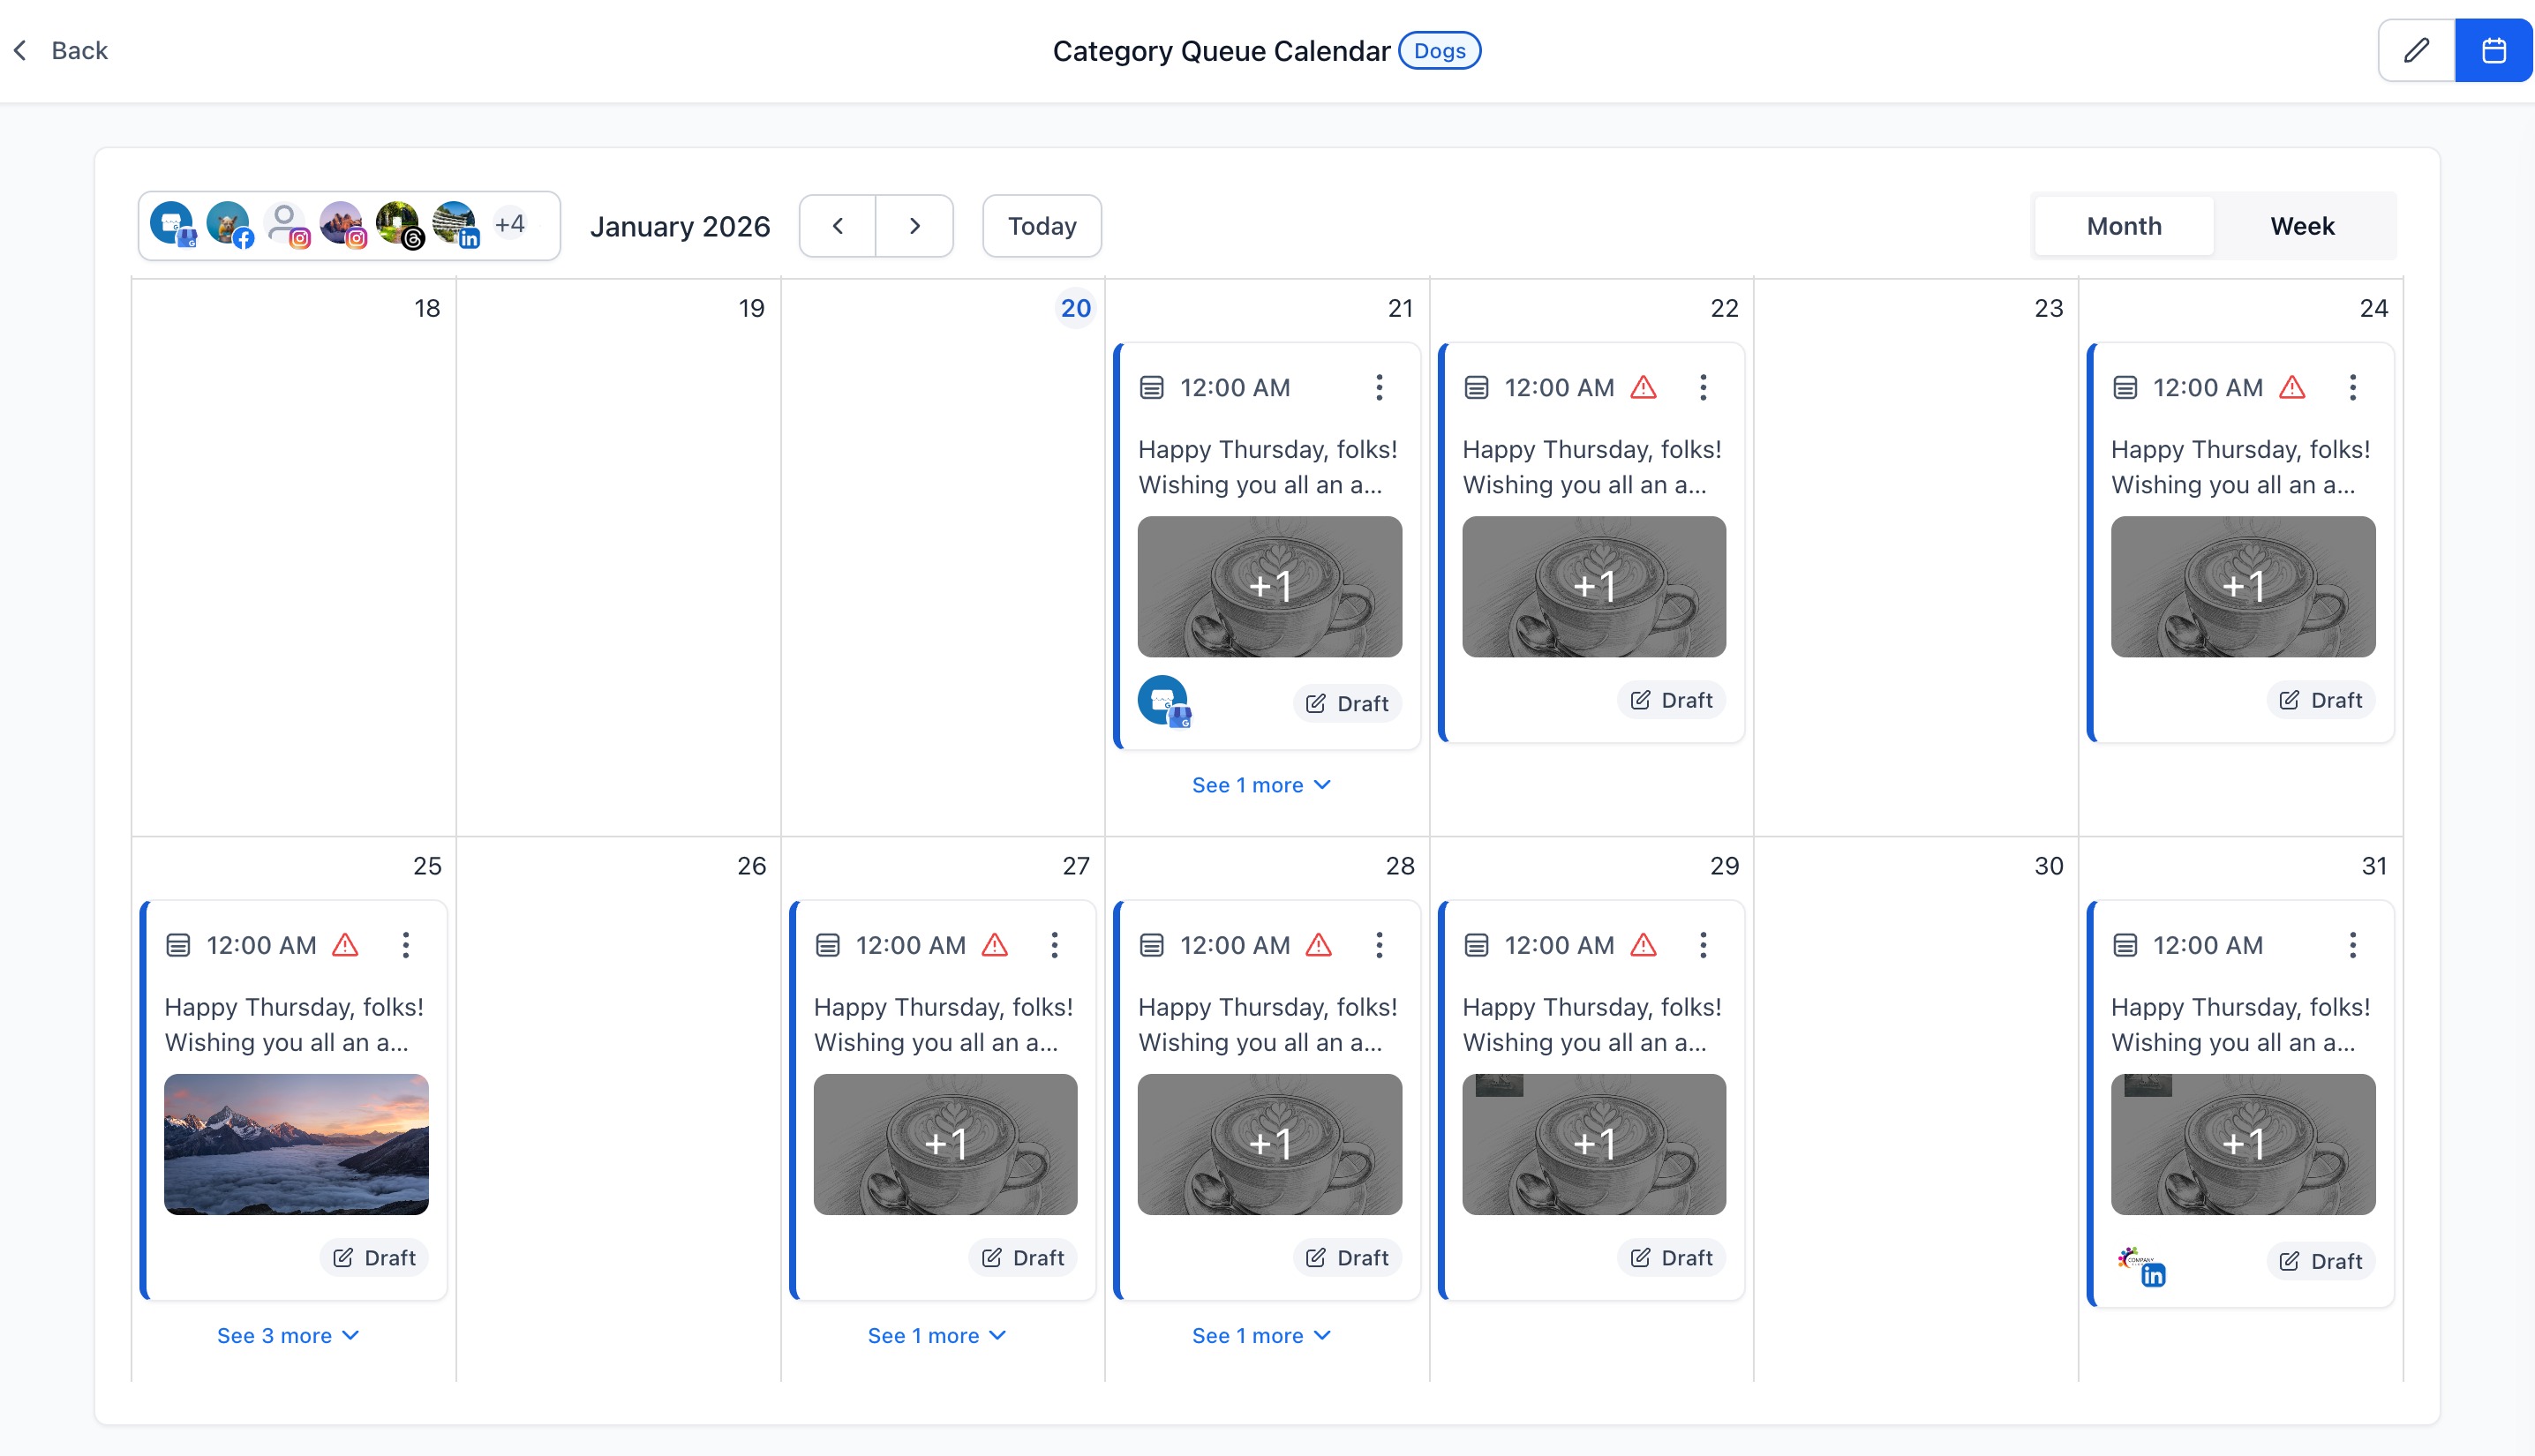Click the Today button
The width and height of the screenshot is (2535, 1456).
click(x=1042, y=226)
